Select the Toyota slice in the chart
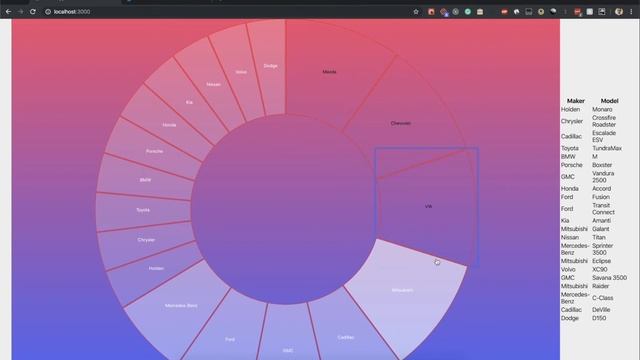 [x=143, y=210]
